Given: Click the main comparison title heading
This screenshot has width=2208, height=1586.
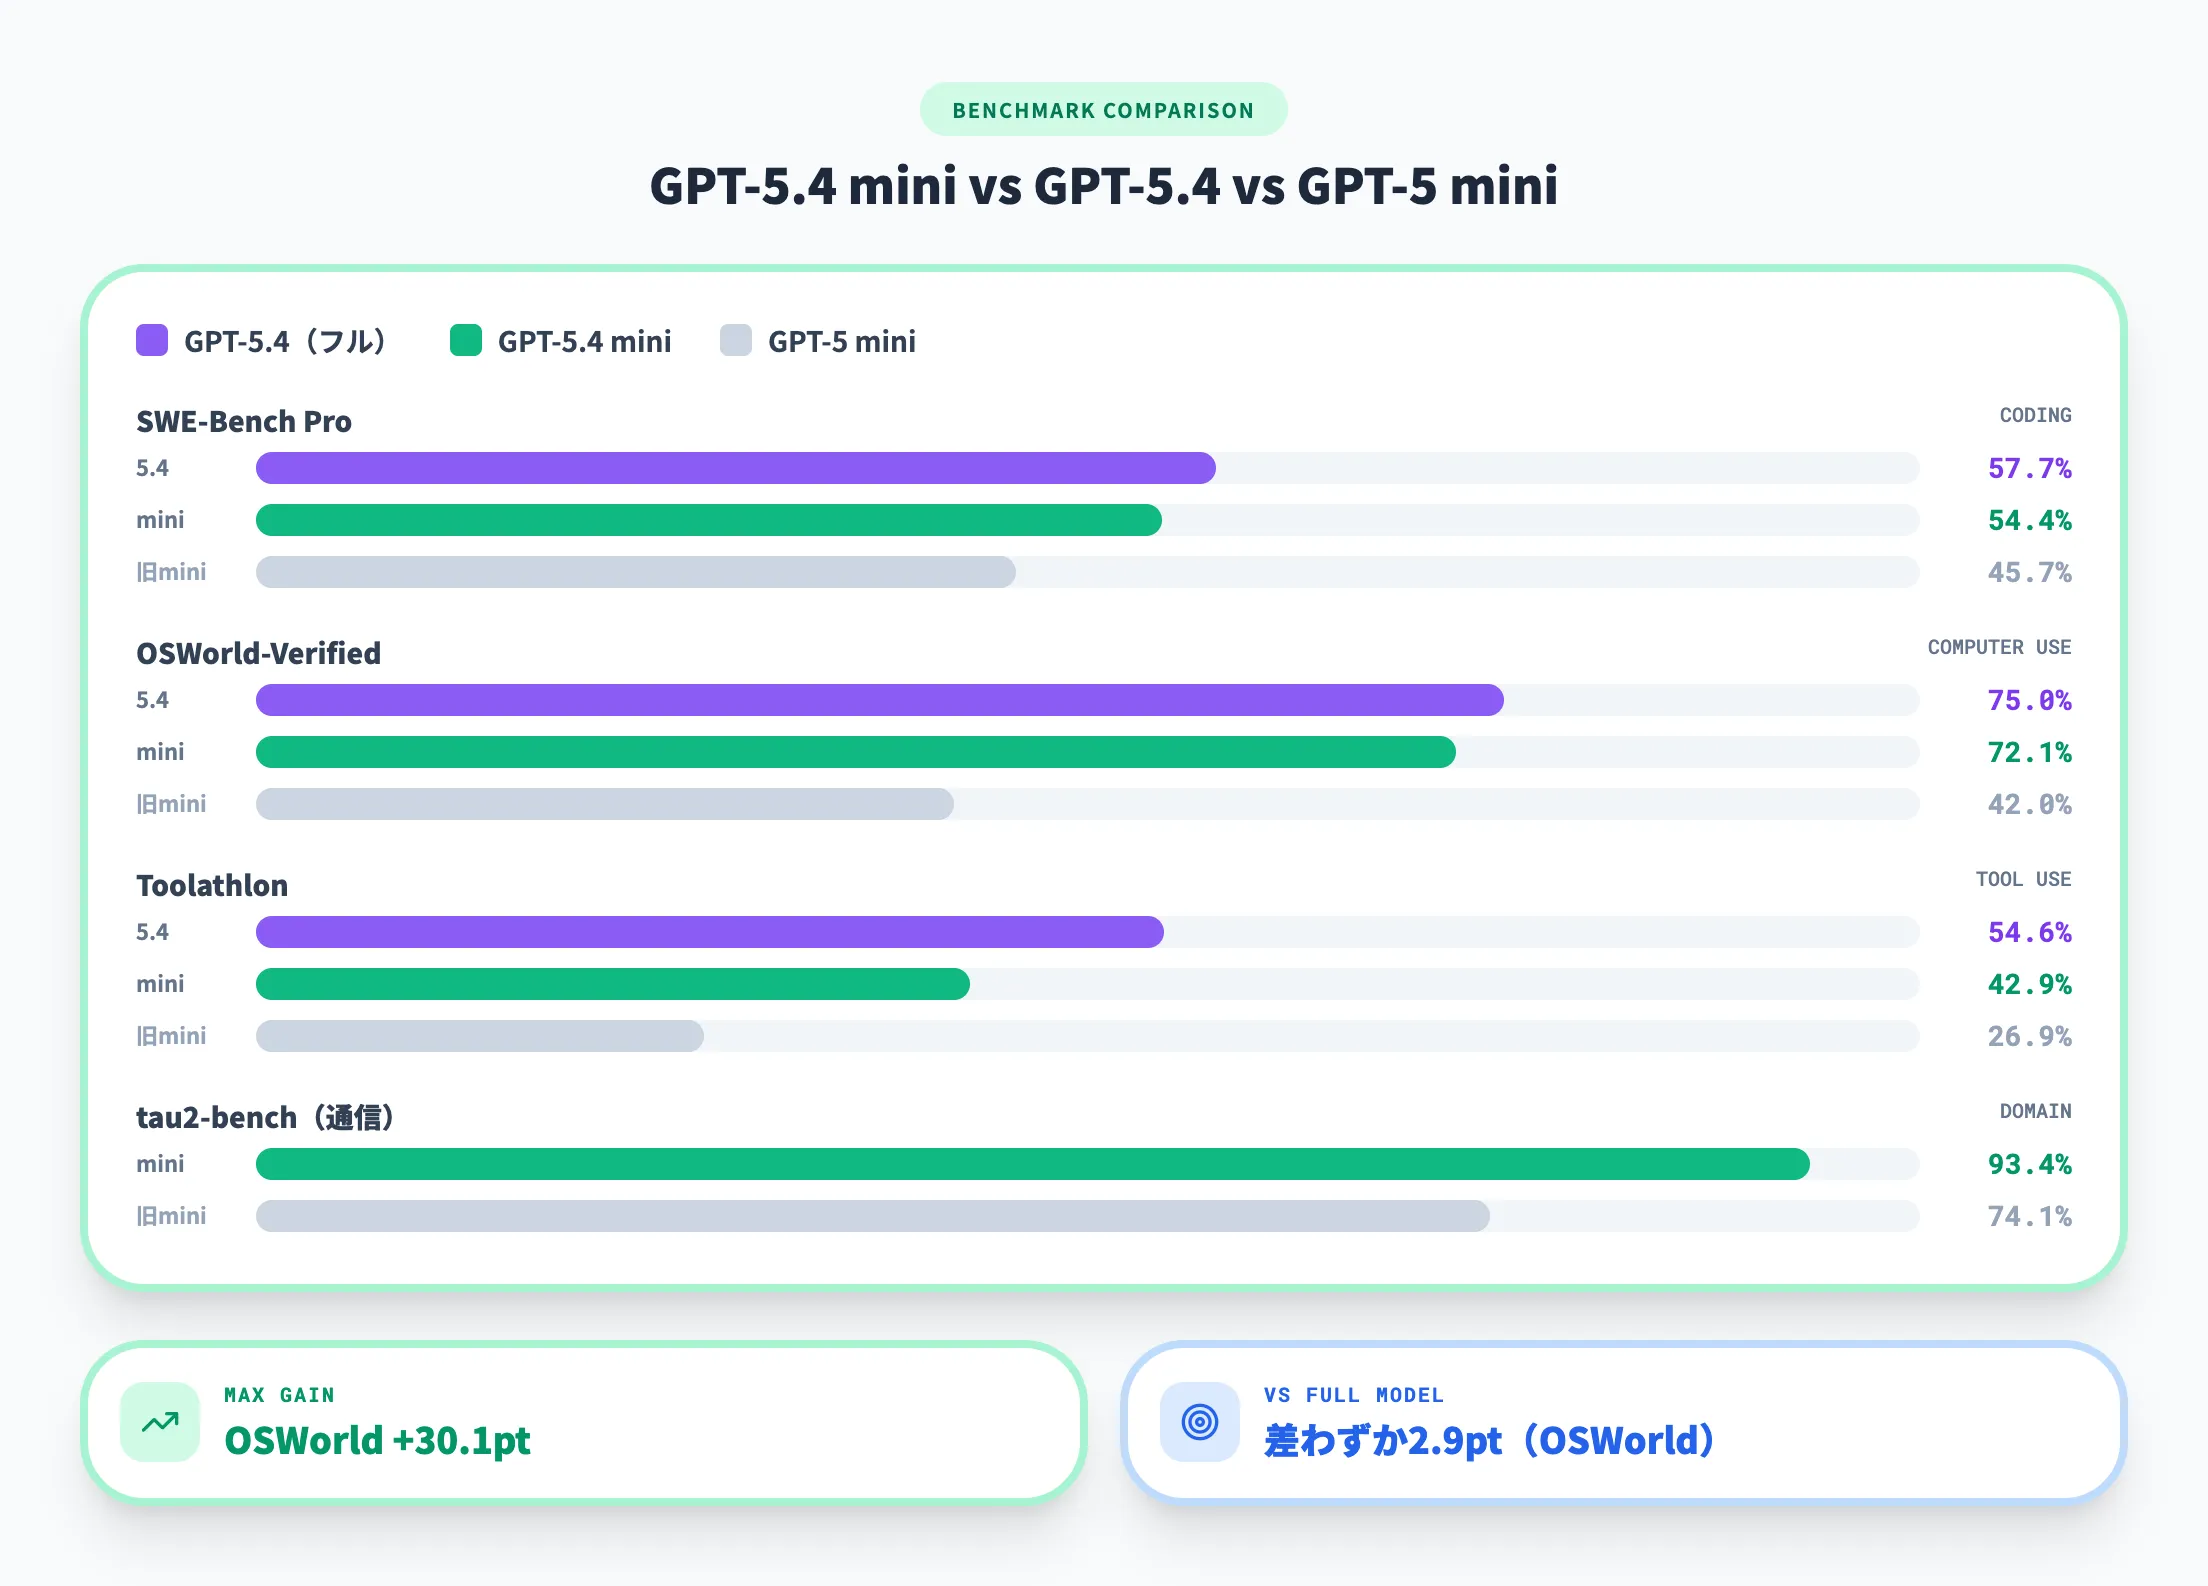Looking at the screenshot, I should pos(1103,186).
